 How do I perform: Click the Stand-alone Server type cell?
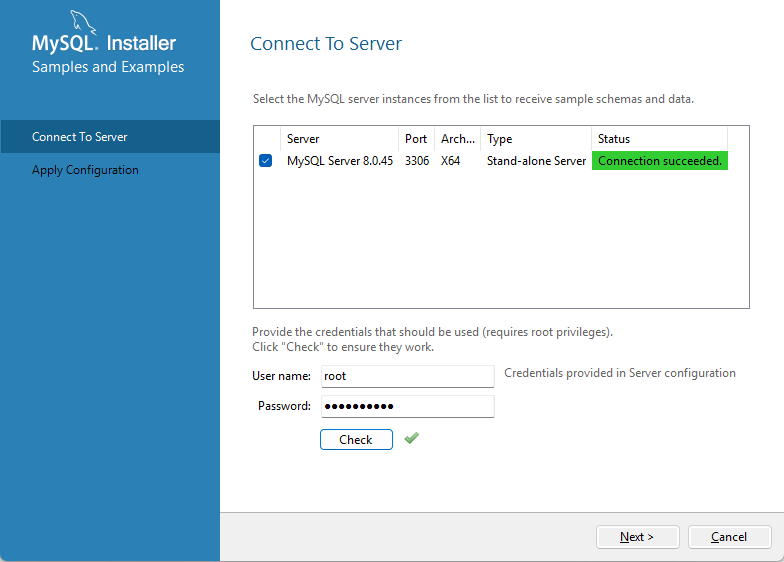coord(536,161)
